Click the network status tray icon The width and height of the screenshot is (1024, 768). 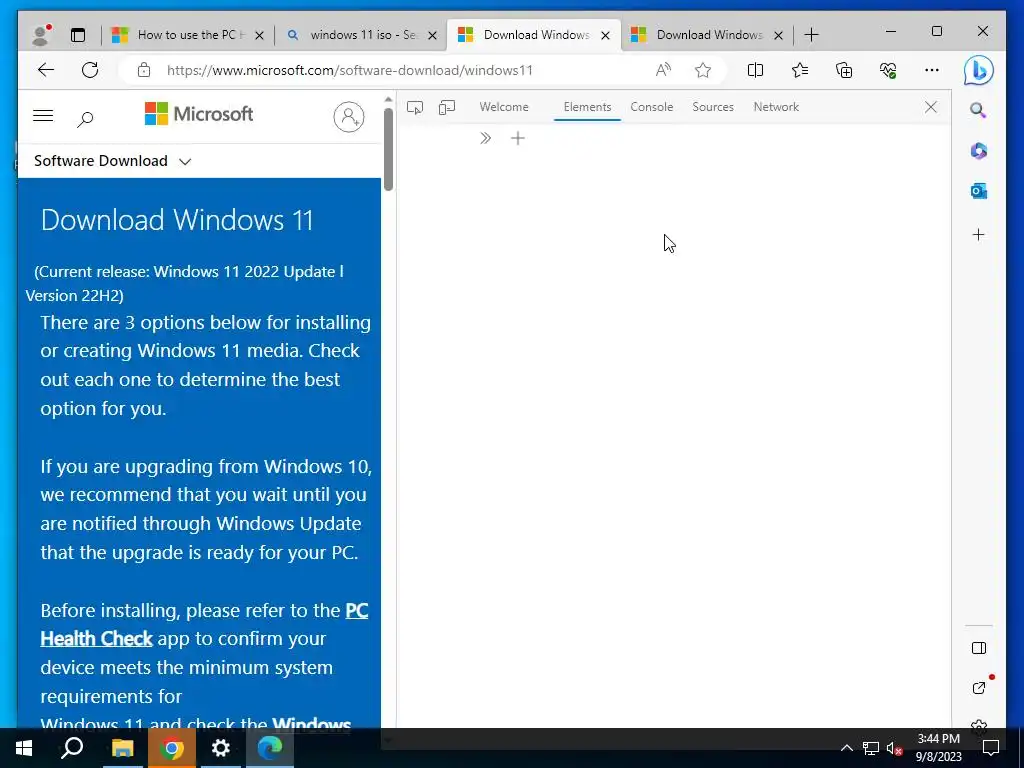click(x=871, y=748)
